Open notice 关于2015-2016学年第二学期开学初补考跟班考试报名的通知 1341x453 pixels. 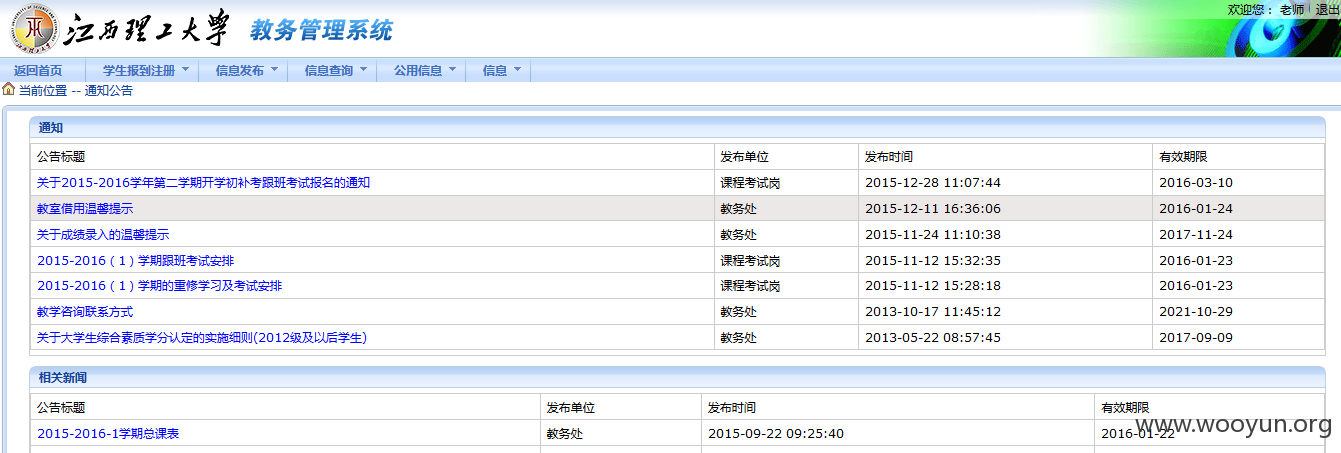click(x=204, y=183)
